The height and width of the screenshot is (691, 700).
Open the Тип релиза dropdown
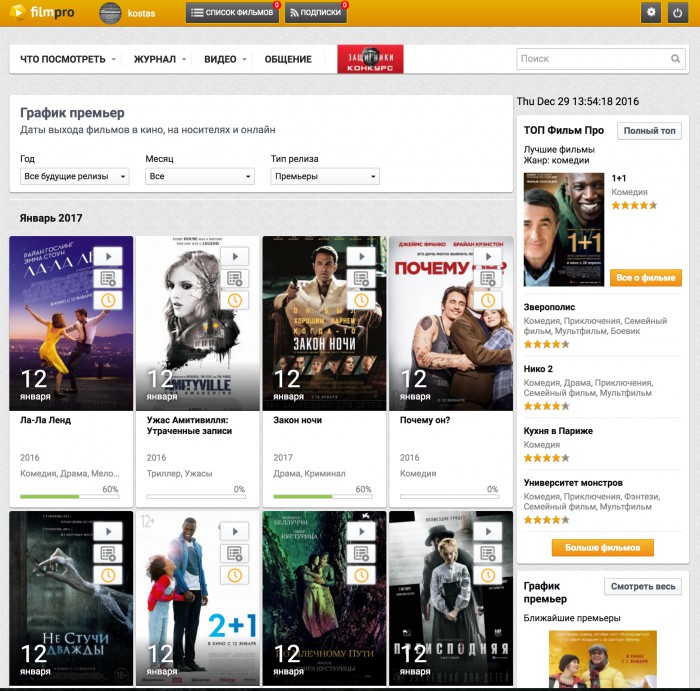(325, 176)
